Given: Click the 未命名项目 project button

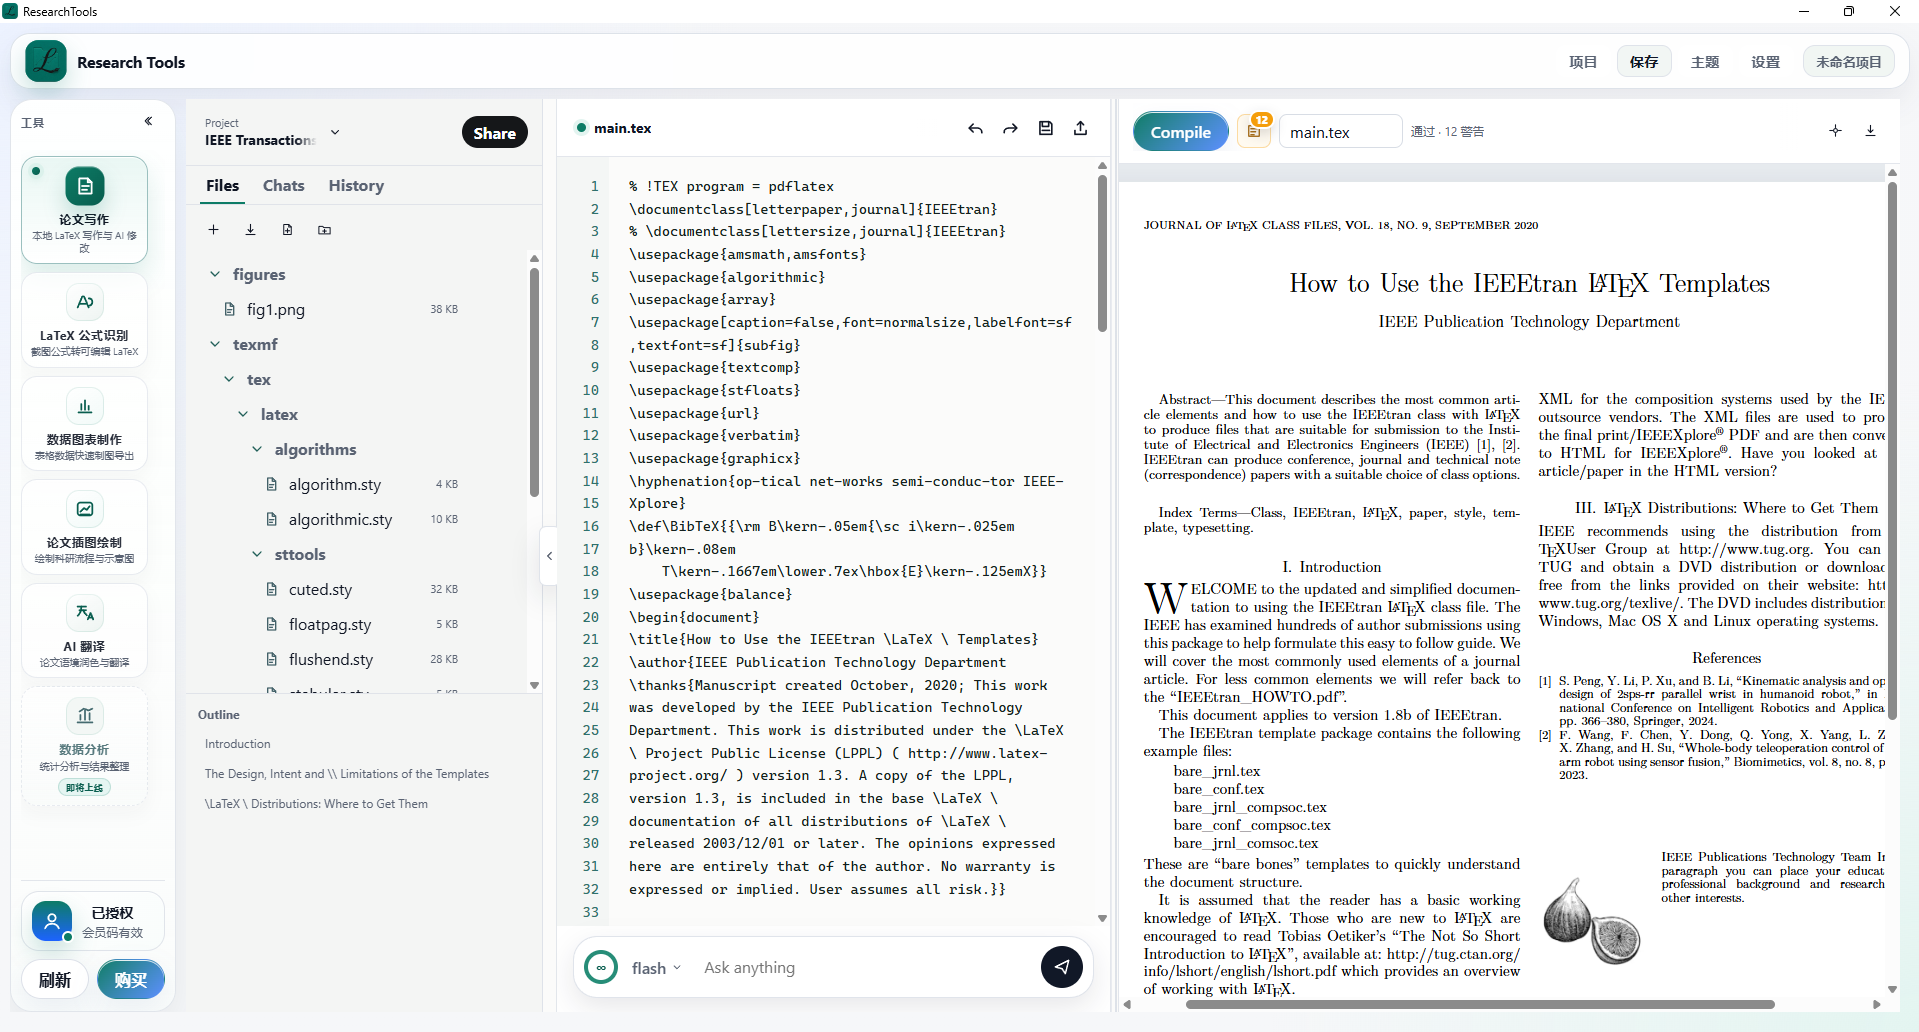Looking at the screenshot, I should pyautogui.click(x=1849, y=62).
